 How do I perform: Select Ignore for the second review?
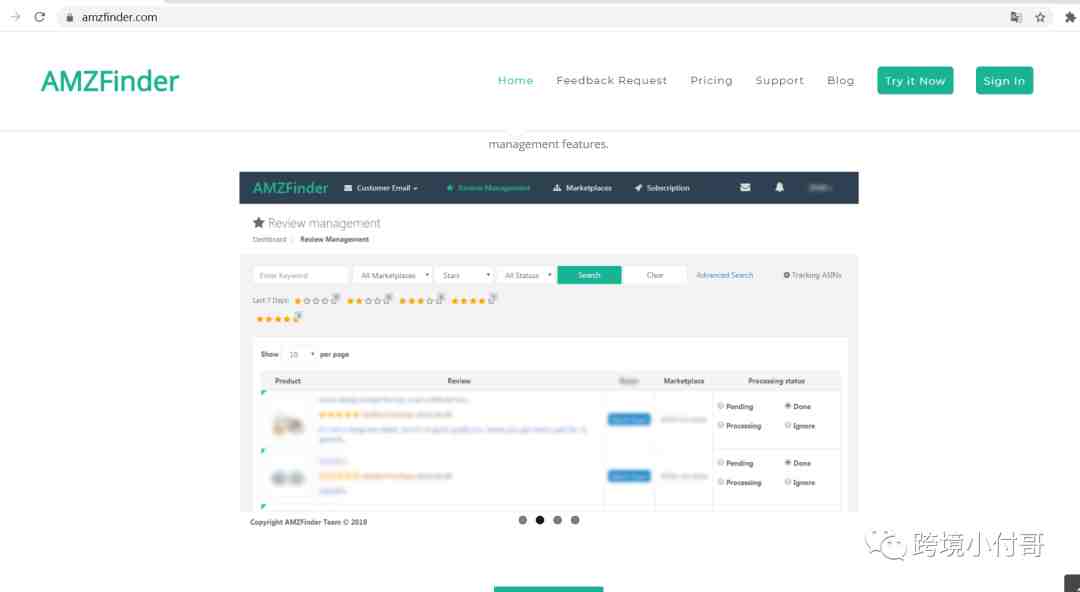tap(787, 482)
